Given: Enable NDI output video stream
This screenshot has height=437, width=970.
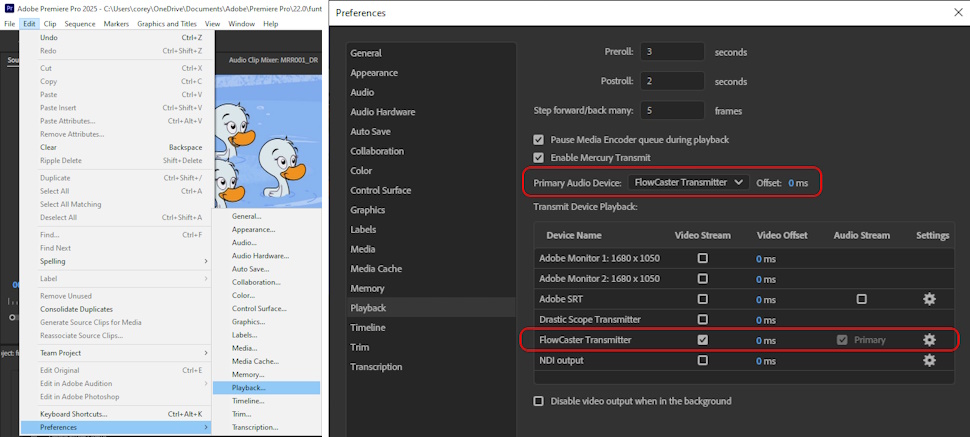Looking at the screenshot, I should coord(702,360).
